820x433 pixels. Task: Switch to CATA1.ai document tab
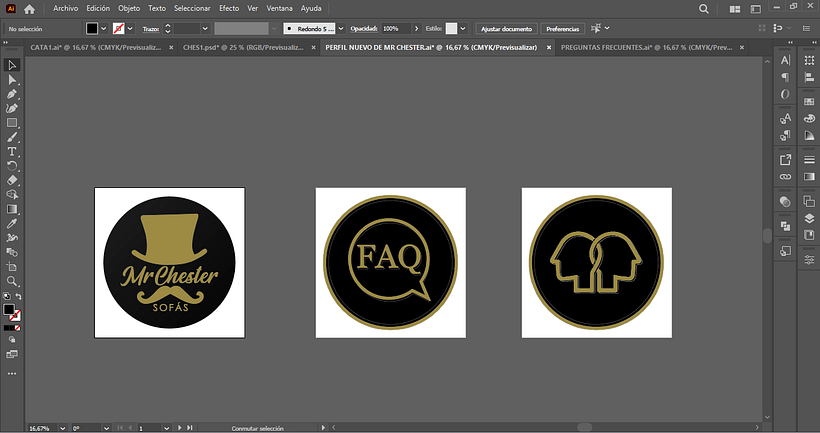point(96,48)
